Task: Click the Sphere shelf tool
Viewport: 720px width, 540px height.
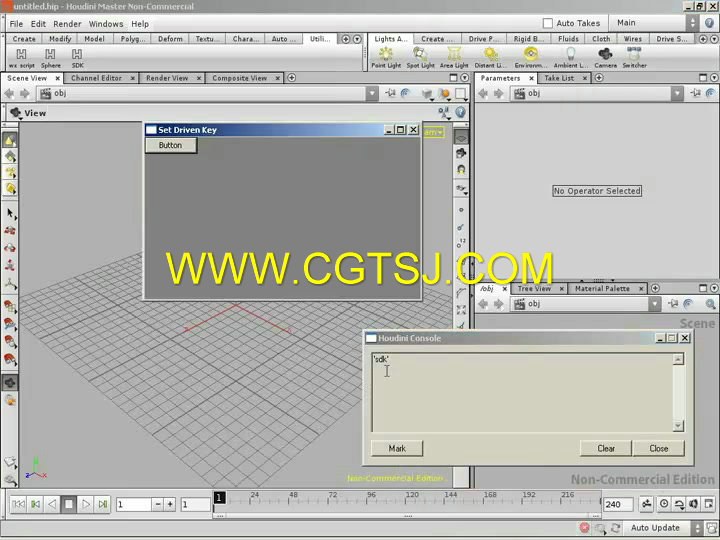Action: (51, 58)
